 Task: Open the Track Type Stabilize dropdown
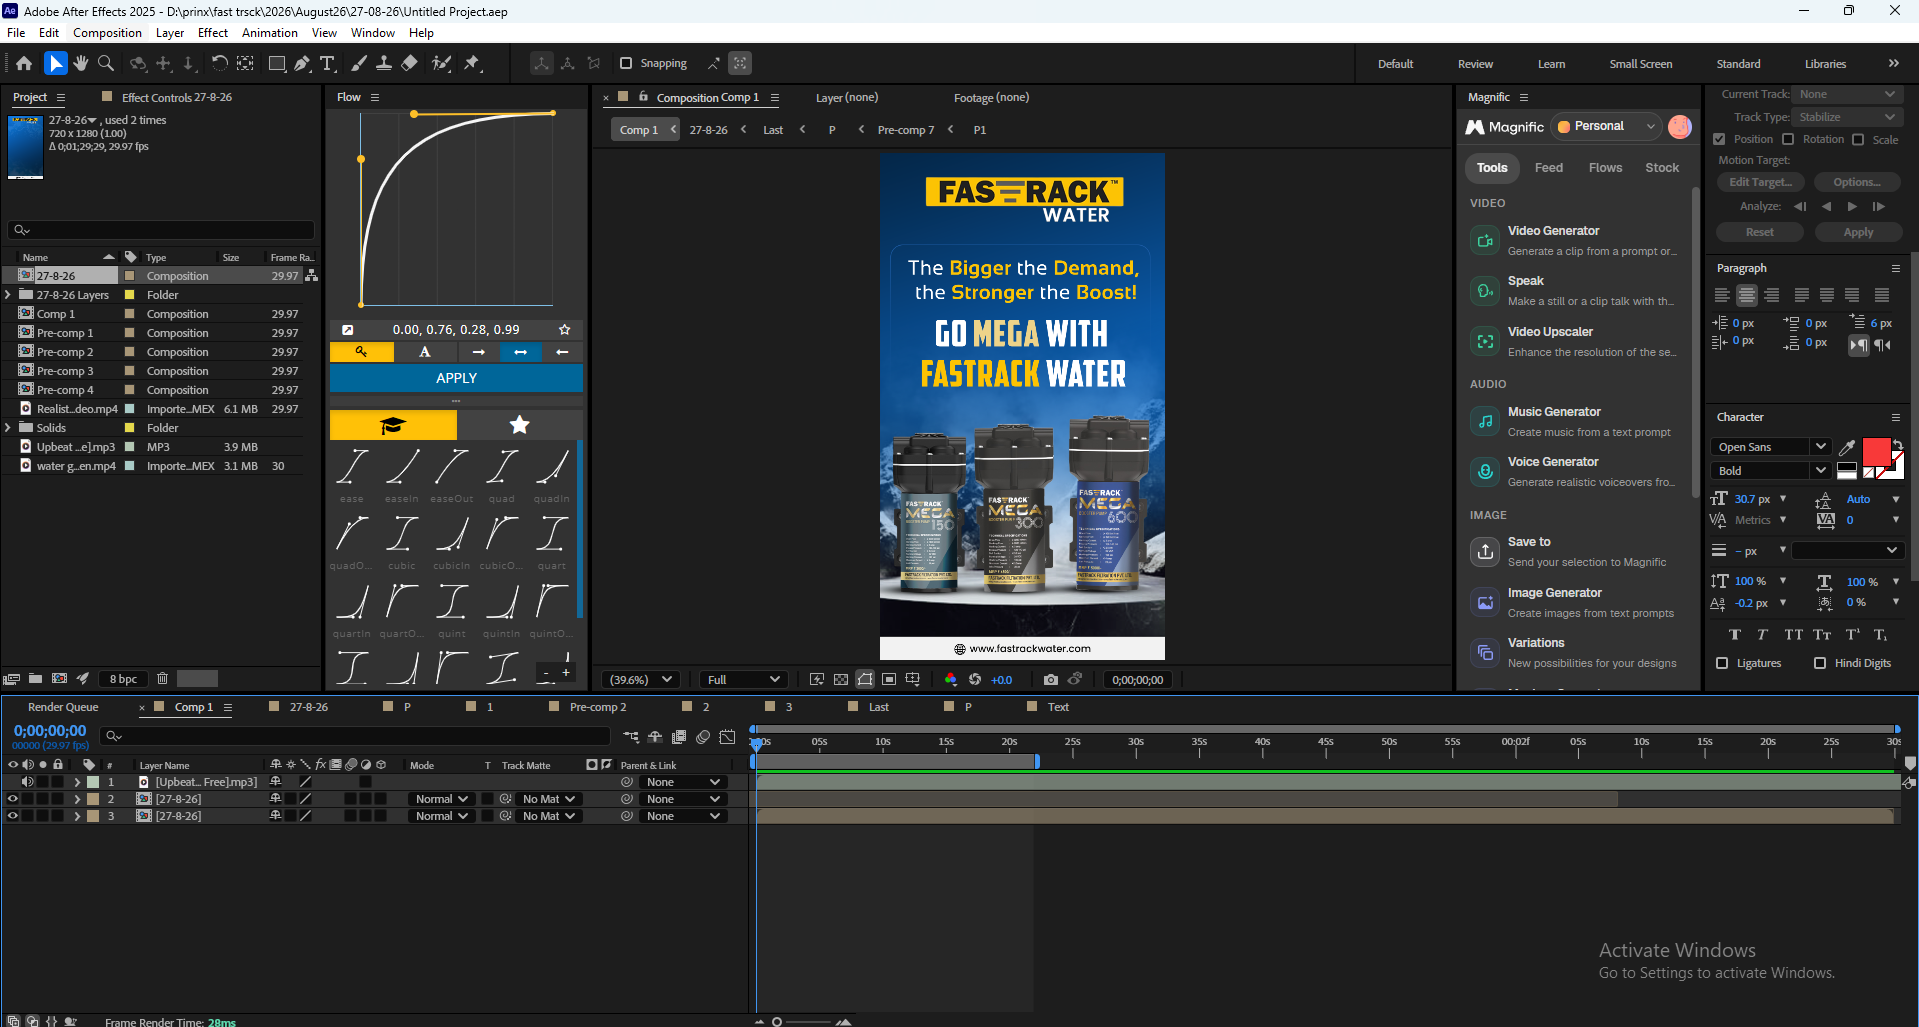click(1846, 117)
